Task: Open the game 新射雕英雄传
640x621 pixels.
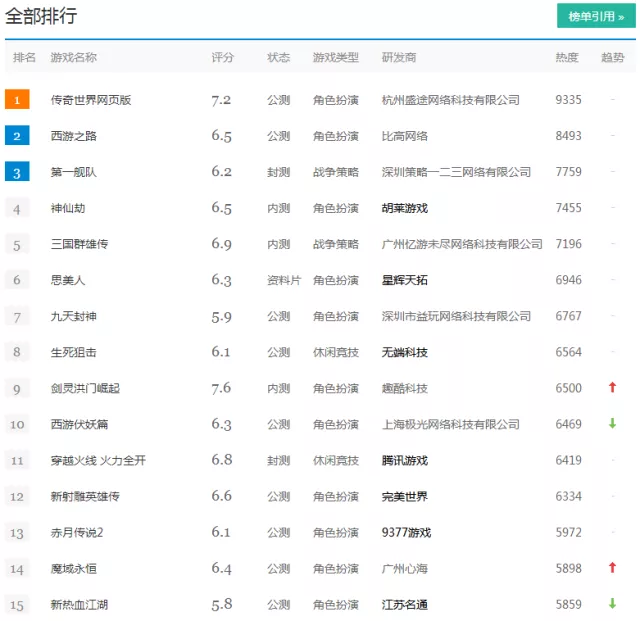Action: pyautogui.click(x=85, y=496)
